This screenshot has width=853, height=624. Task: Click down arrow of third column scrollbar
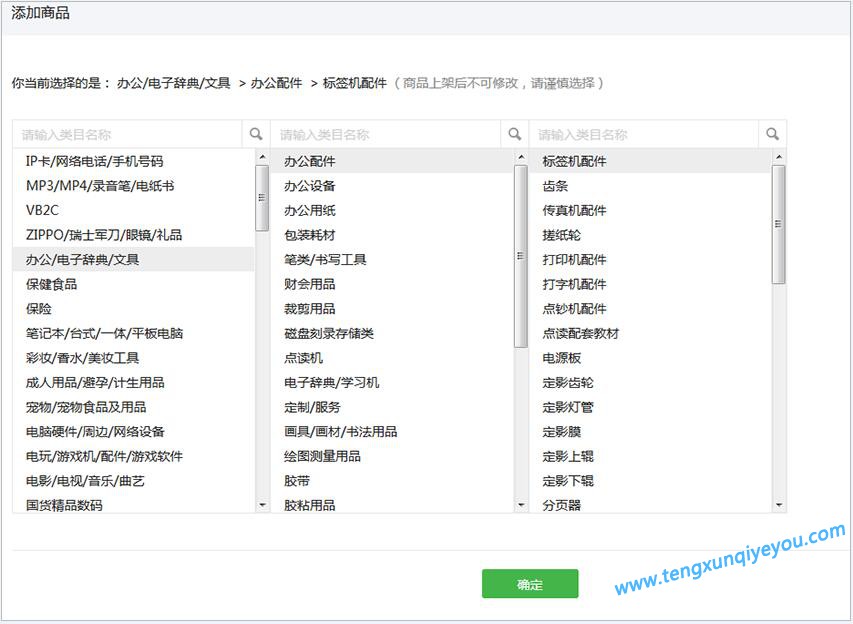[778, 505]
